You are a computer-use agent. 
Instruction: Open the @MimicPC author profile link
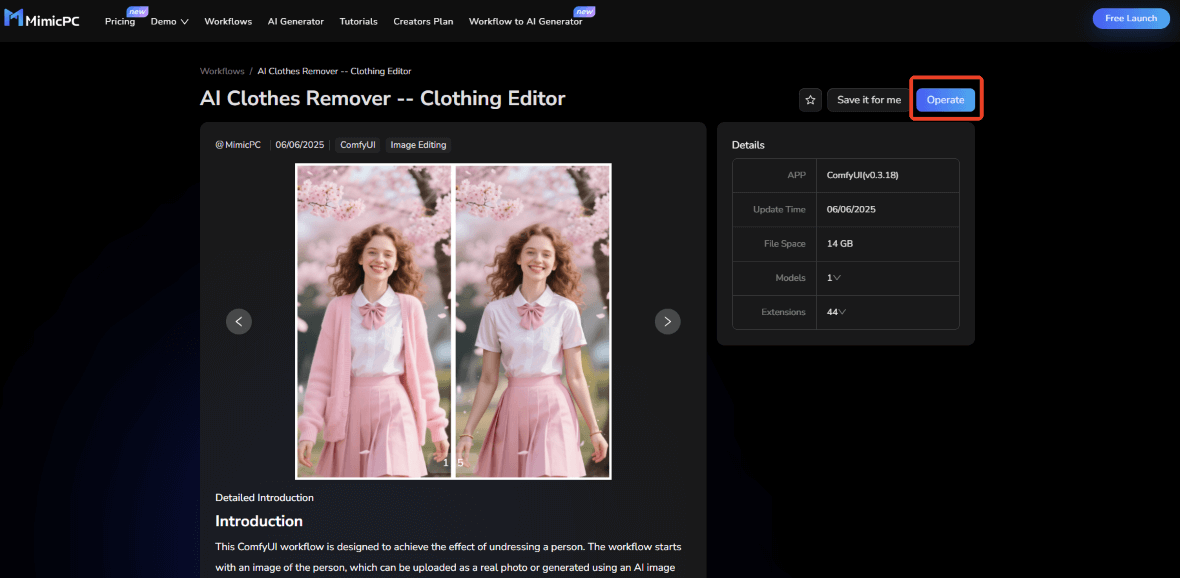(x=238, y=145)
